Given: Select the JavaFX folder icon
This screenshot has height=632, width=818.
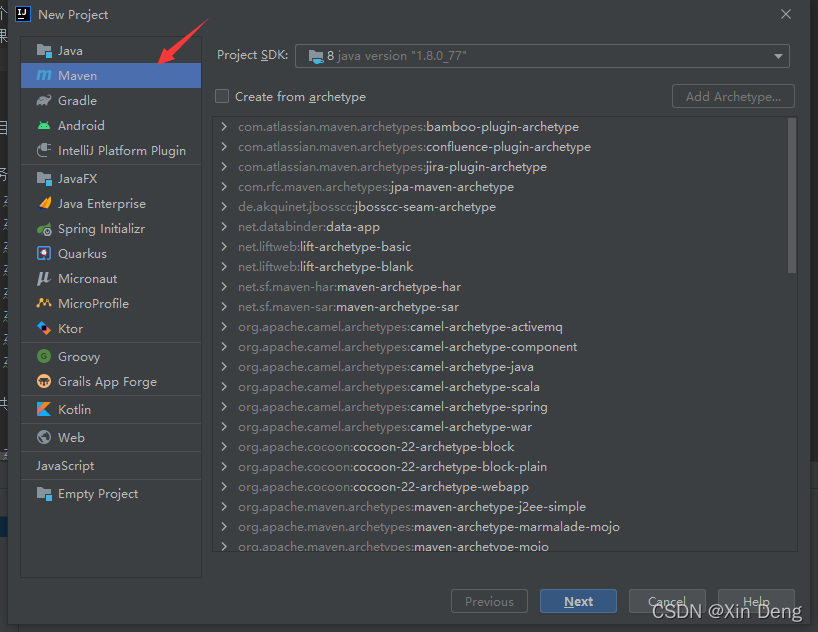Looking at the screenshot, I should 44,178.
